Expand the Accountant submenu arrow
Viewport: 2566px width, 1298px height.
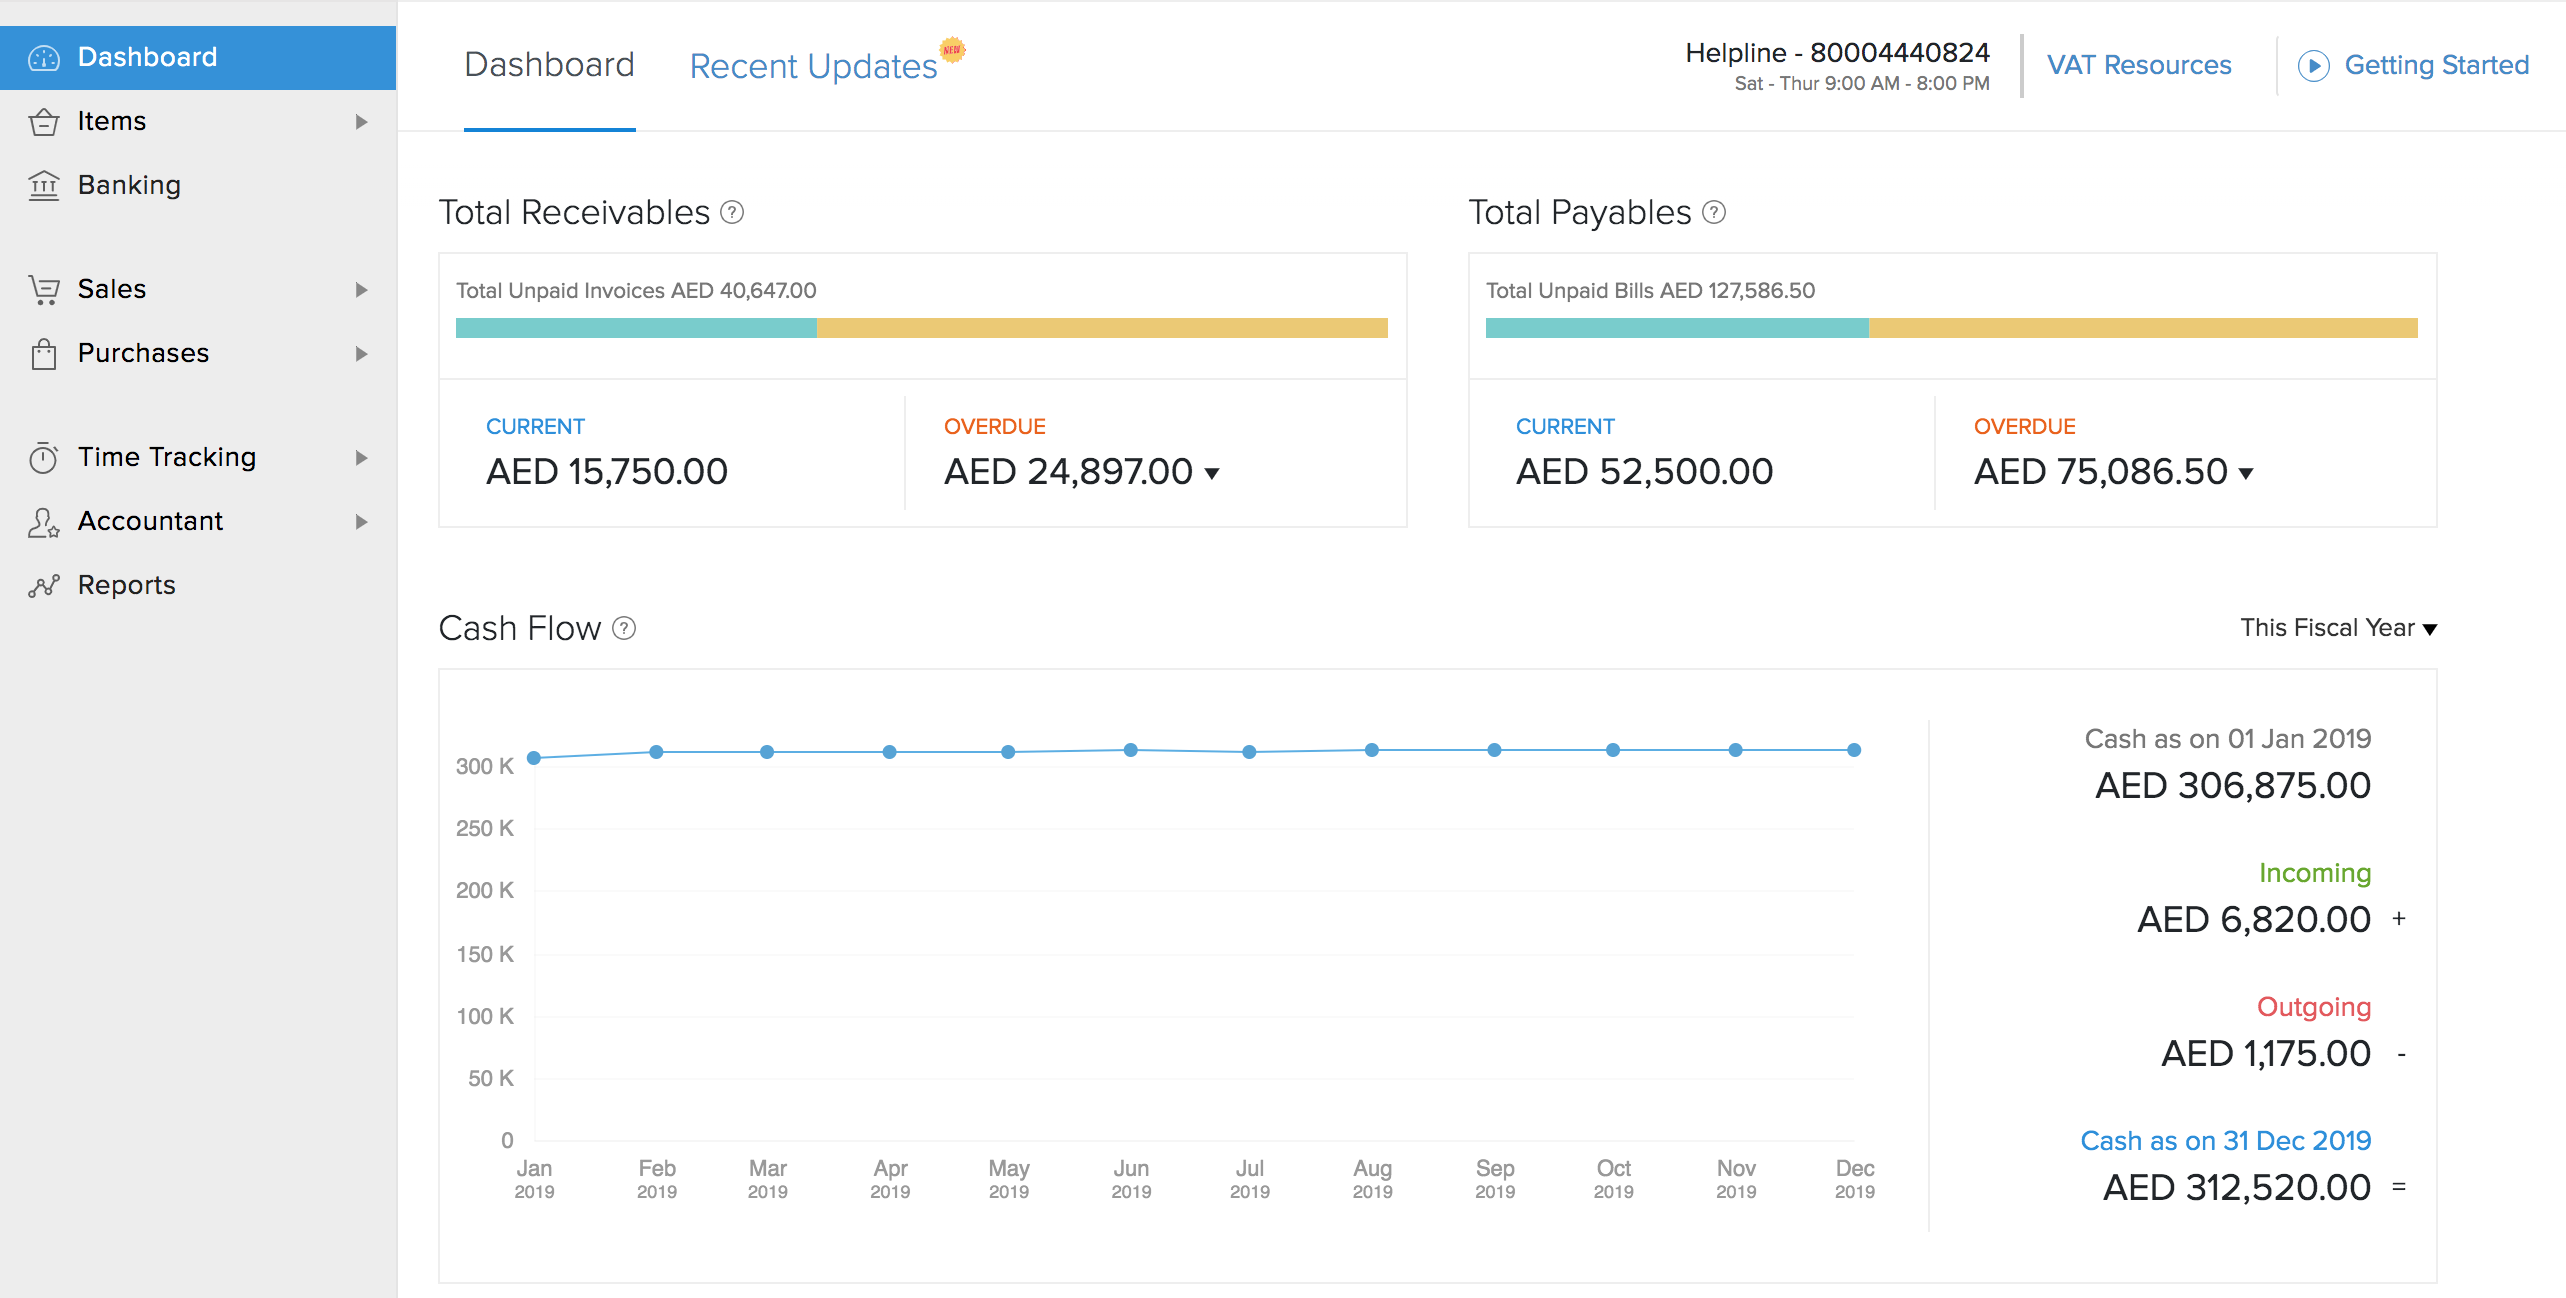coord(361,522)
